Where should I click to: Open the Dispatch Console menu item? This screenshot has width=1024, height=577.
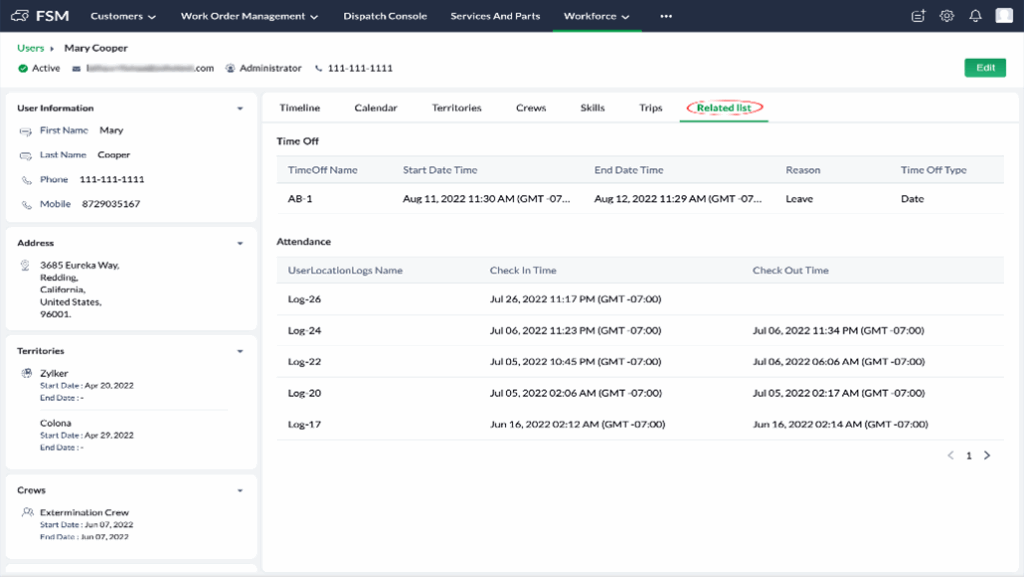[385, 16]
